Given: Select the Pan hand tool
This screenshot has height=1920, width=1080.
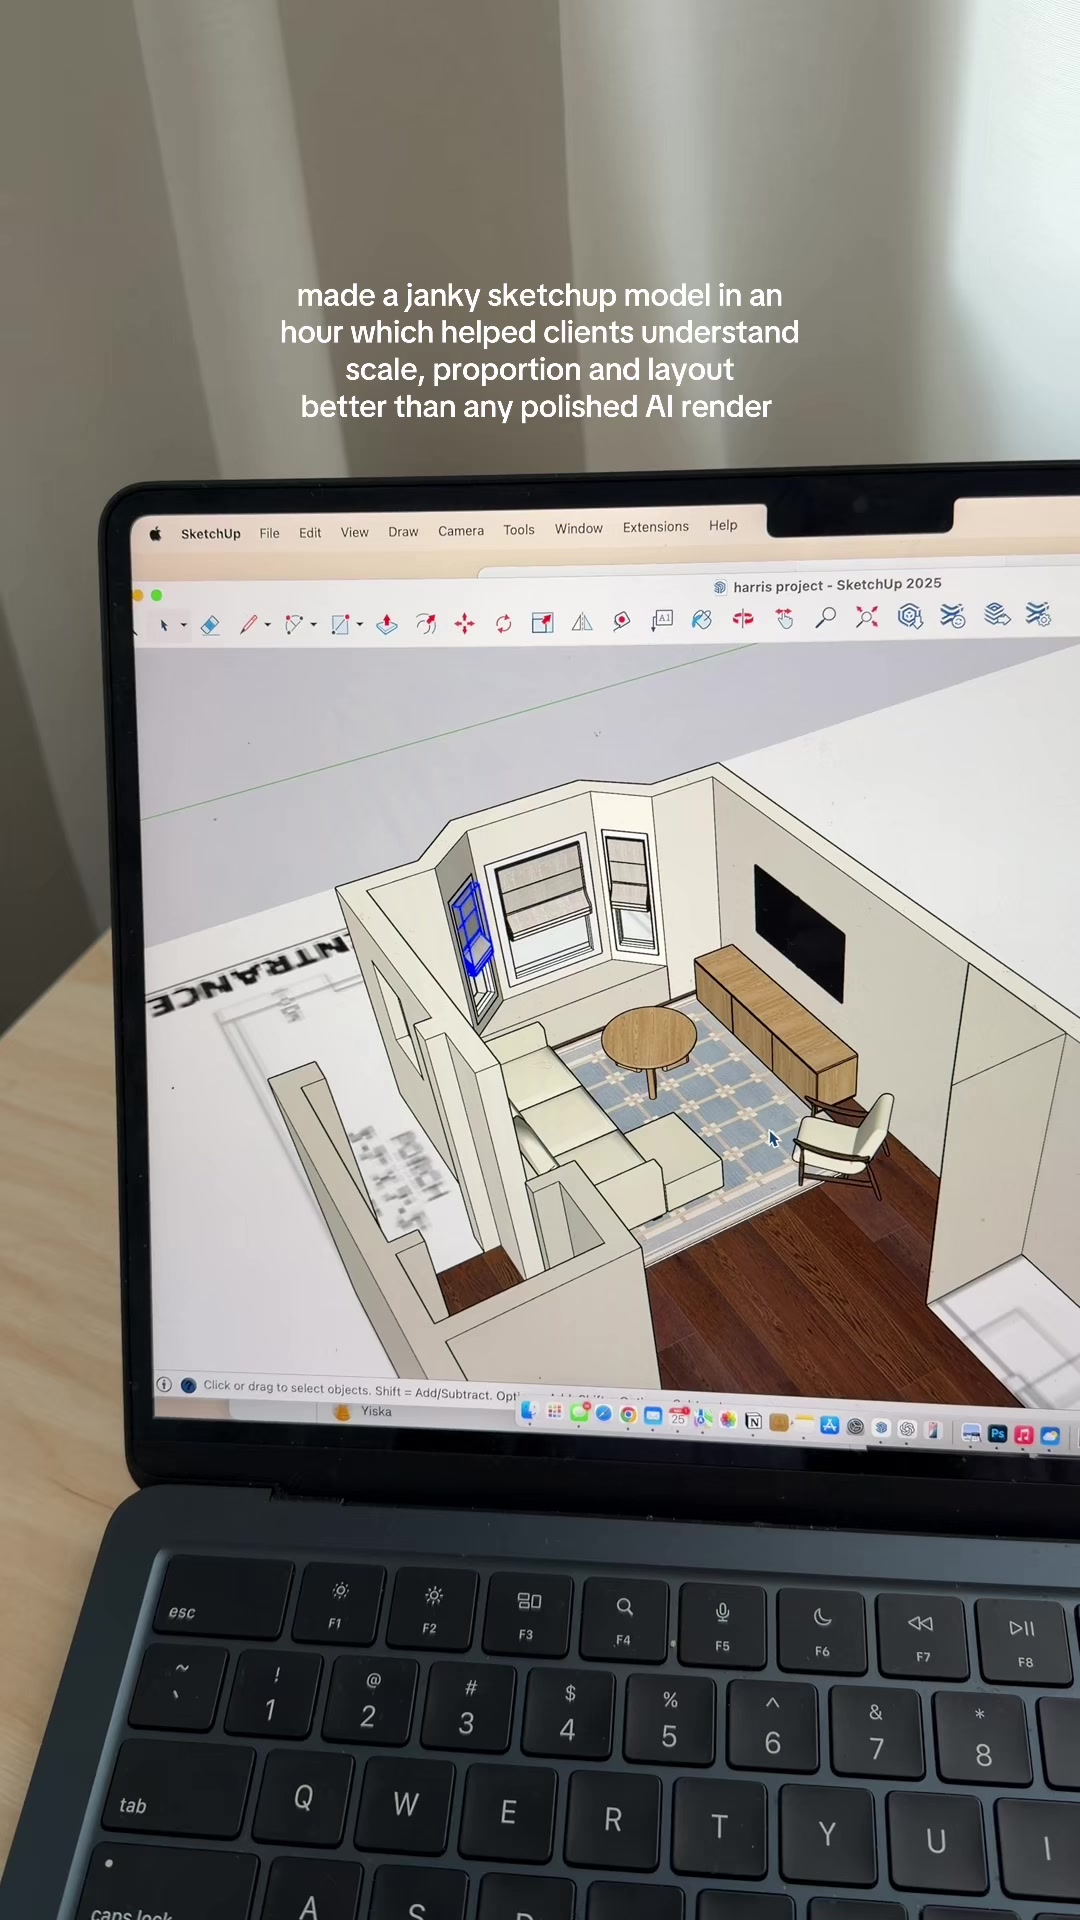Looking at the screenshot, I should tap(785, 619).
